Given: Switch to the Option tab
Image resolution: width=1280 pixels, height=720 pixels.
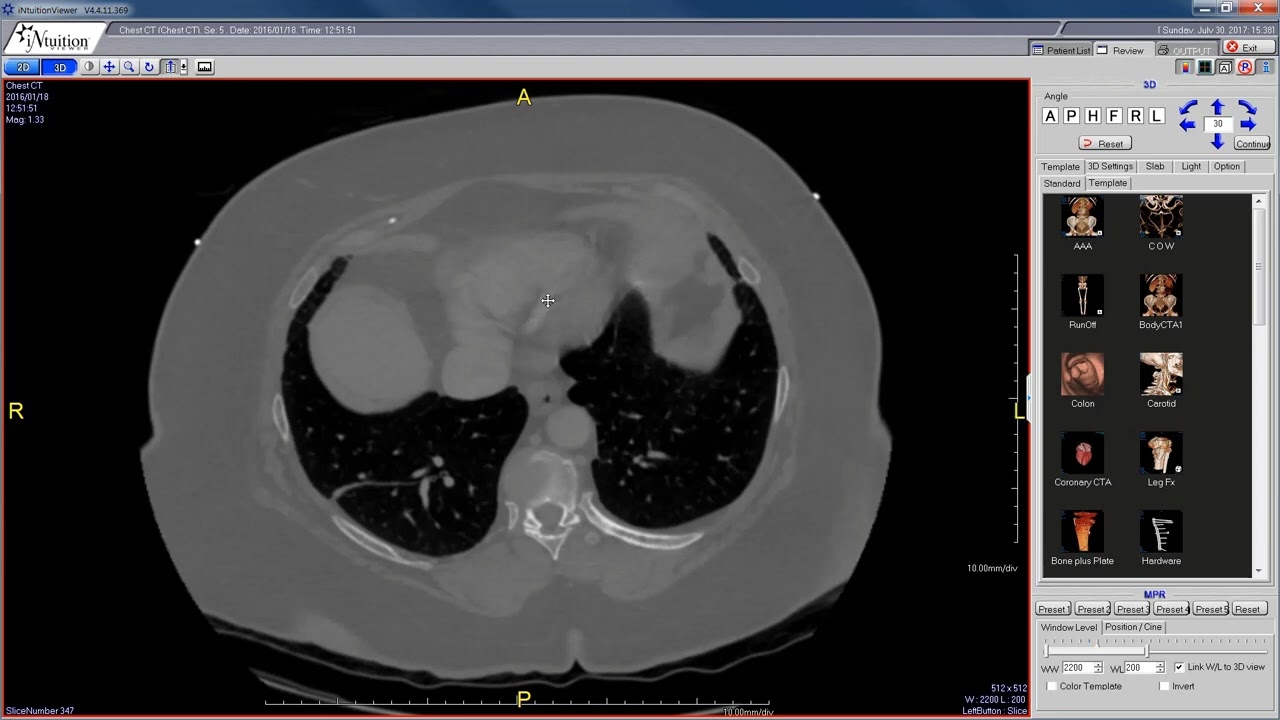Looking at the screenshot, I should tap(1227, 167).
